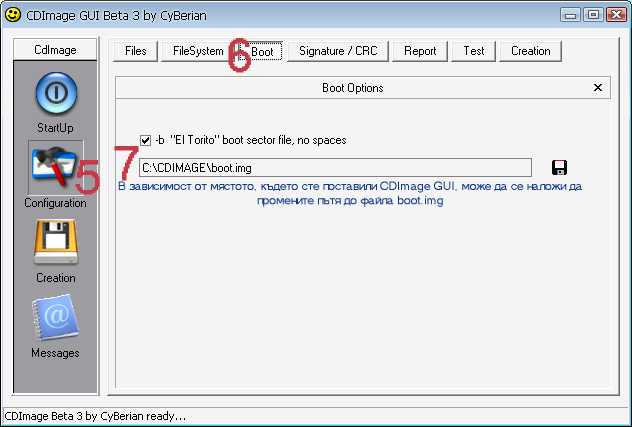Viewport: 632px width, 427px height.
Task: Click the status bar text CDImage Beta 3 ready
Action: (95, 416)
